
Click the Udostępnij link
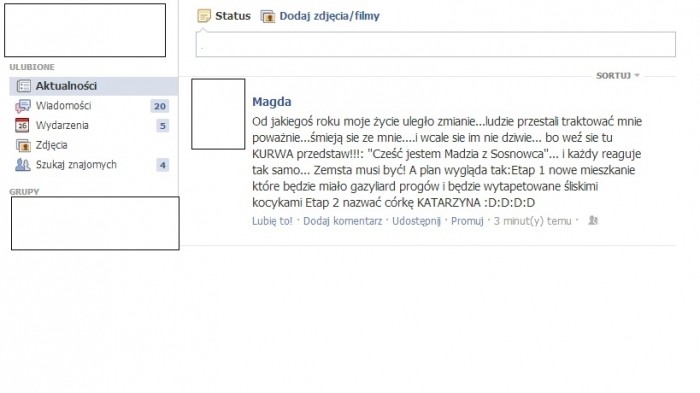(x=416, y=221)
